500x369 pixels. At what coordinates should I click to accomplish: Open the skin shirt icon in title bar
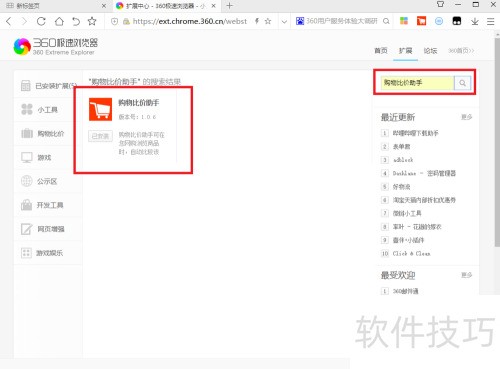(440, 4)
